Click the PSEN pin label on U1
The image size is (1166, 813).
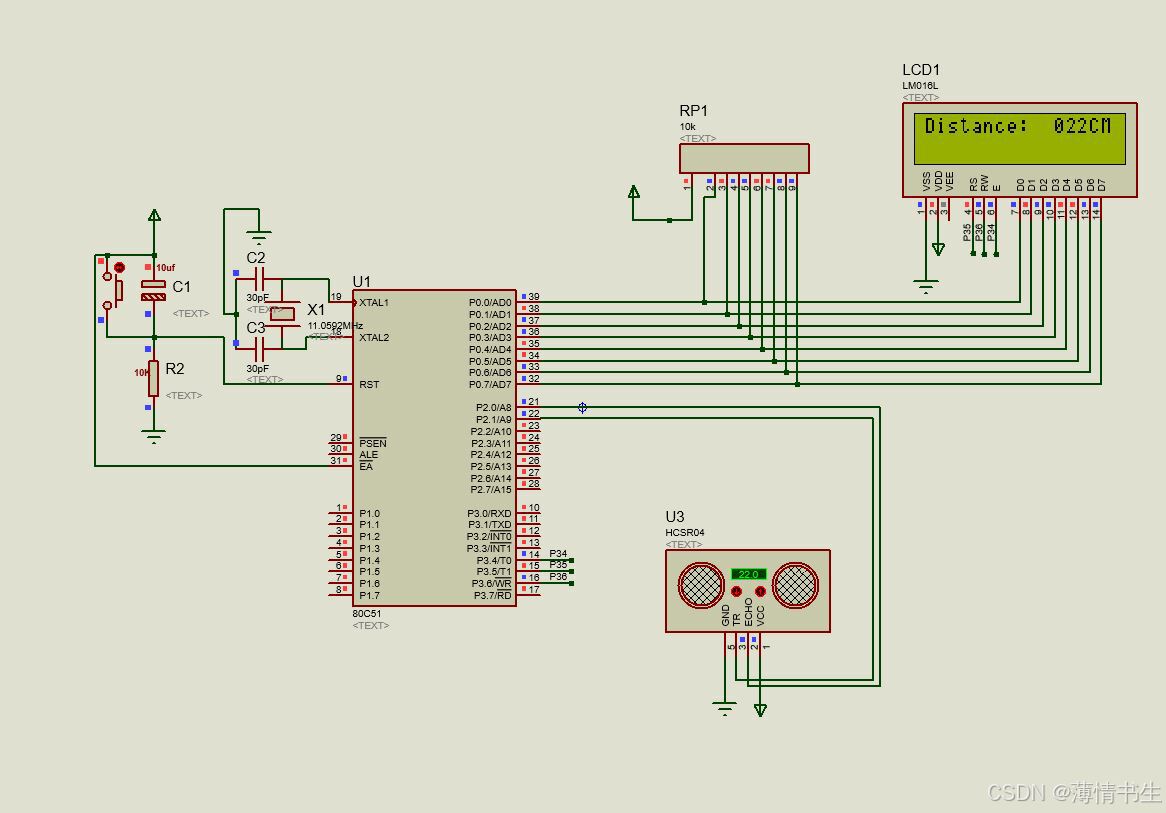(x=373, y=443)
